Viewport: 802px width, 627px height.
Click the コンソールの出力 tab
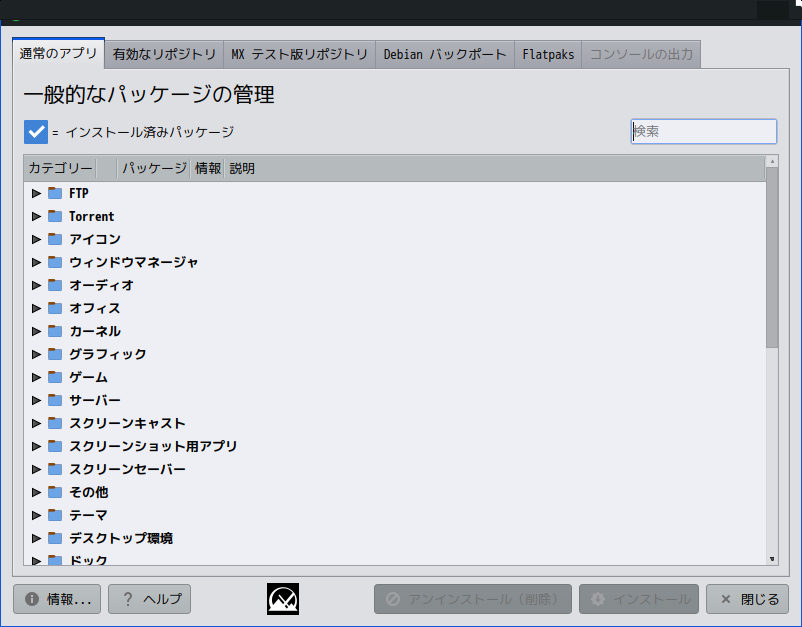(641, 54)
